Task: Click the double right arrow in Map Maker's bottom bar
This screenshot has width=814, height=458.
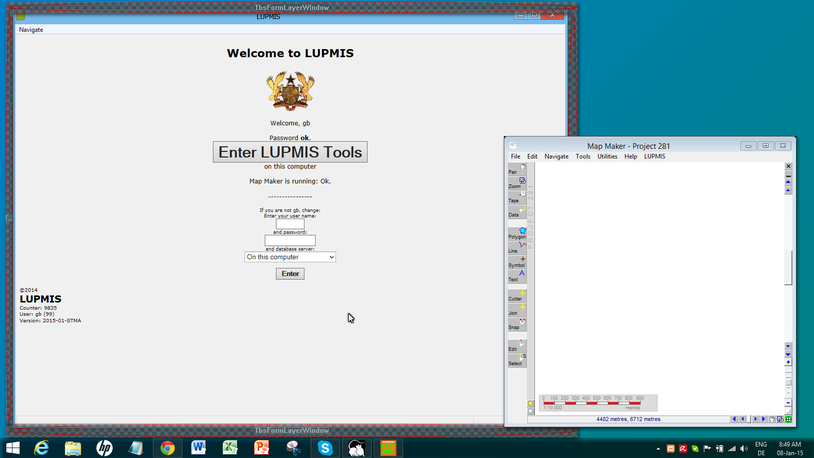Action: pos(764,419)
